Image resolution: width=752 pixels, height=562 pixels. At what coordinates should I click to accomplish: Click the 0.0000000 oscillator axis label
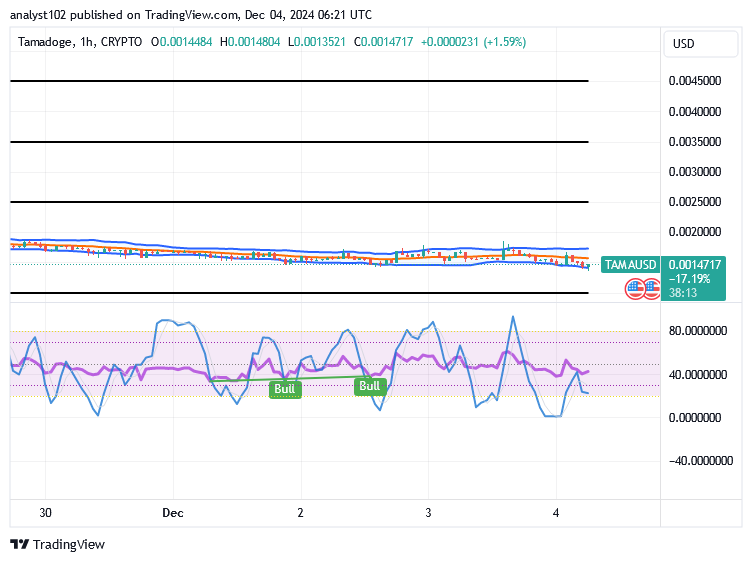[x=695, y=418]
